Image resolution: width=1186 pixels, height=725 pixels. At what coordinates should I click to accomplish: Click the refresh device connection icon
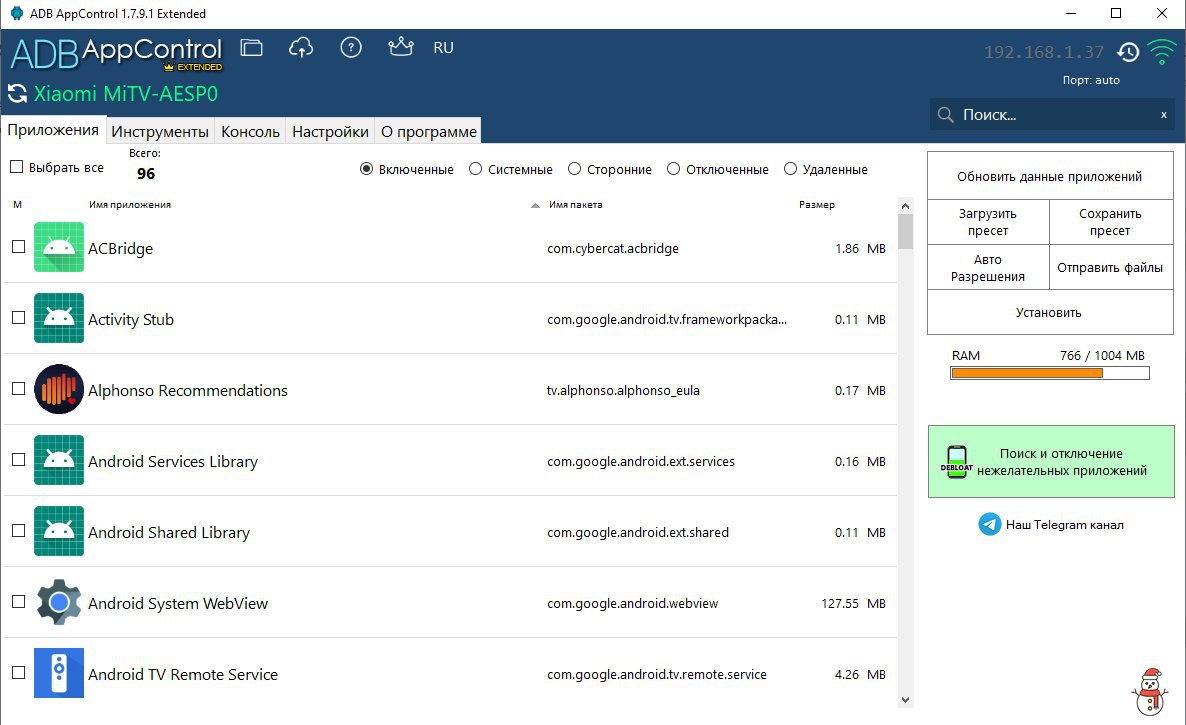point(17,94)
